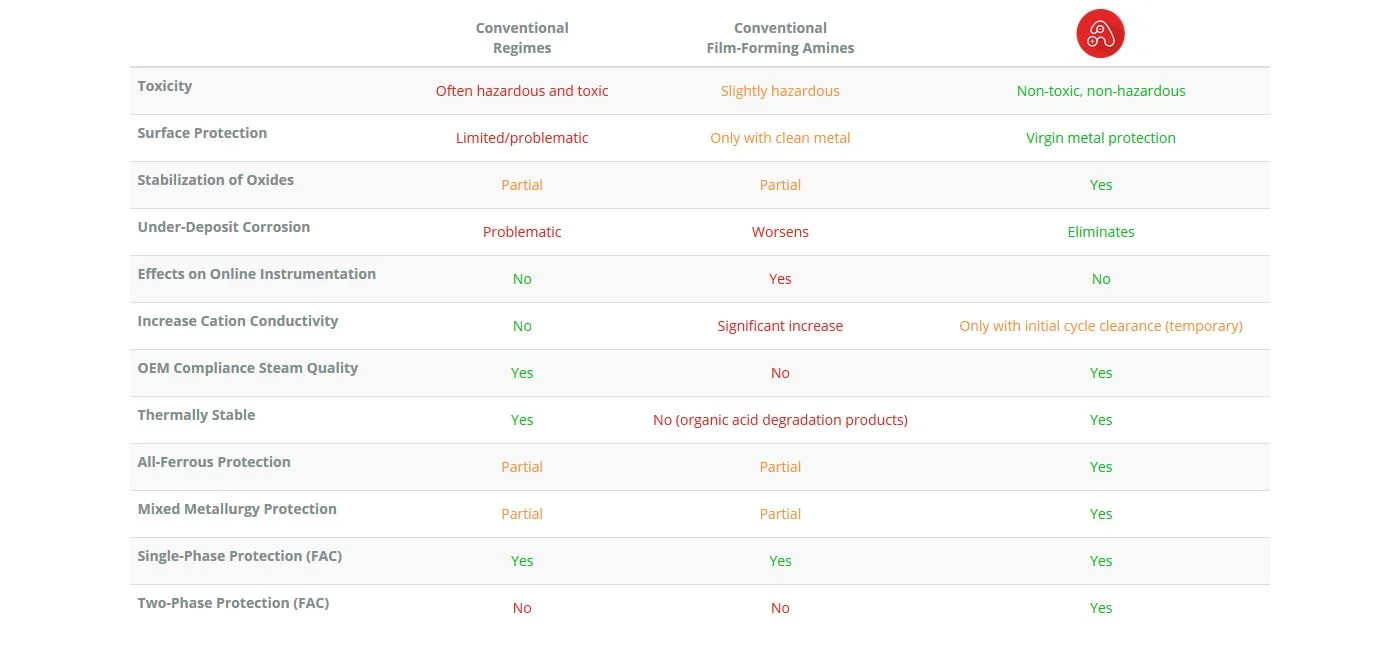Select the "Thermally Stable" row label
The image size is (1377, 667).
click(197, 415)
